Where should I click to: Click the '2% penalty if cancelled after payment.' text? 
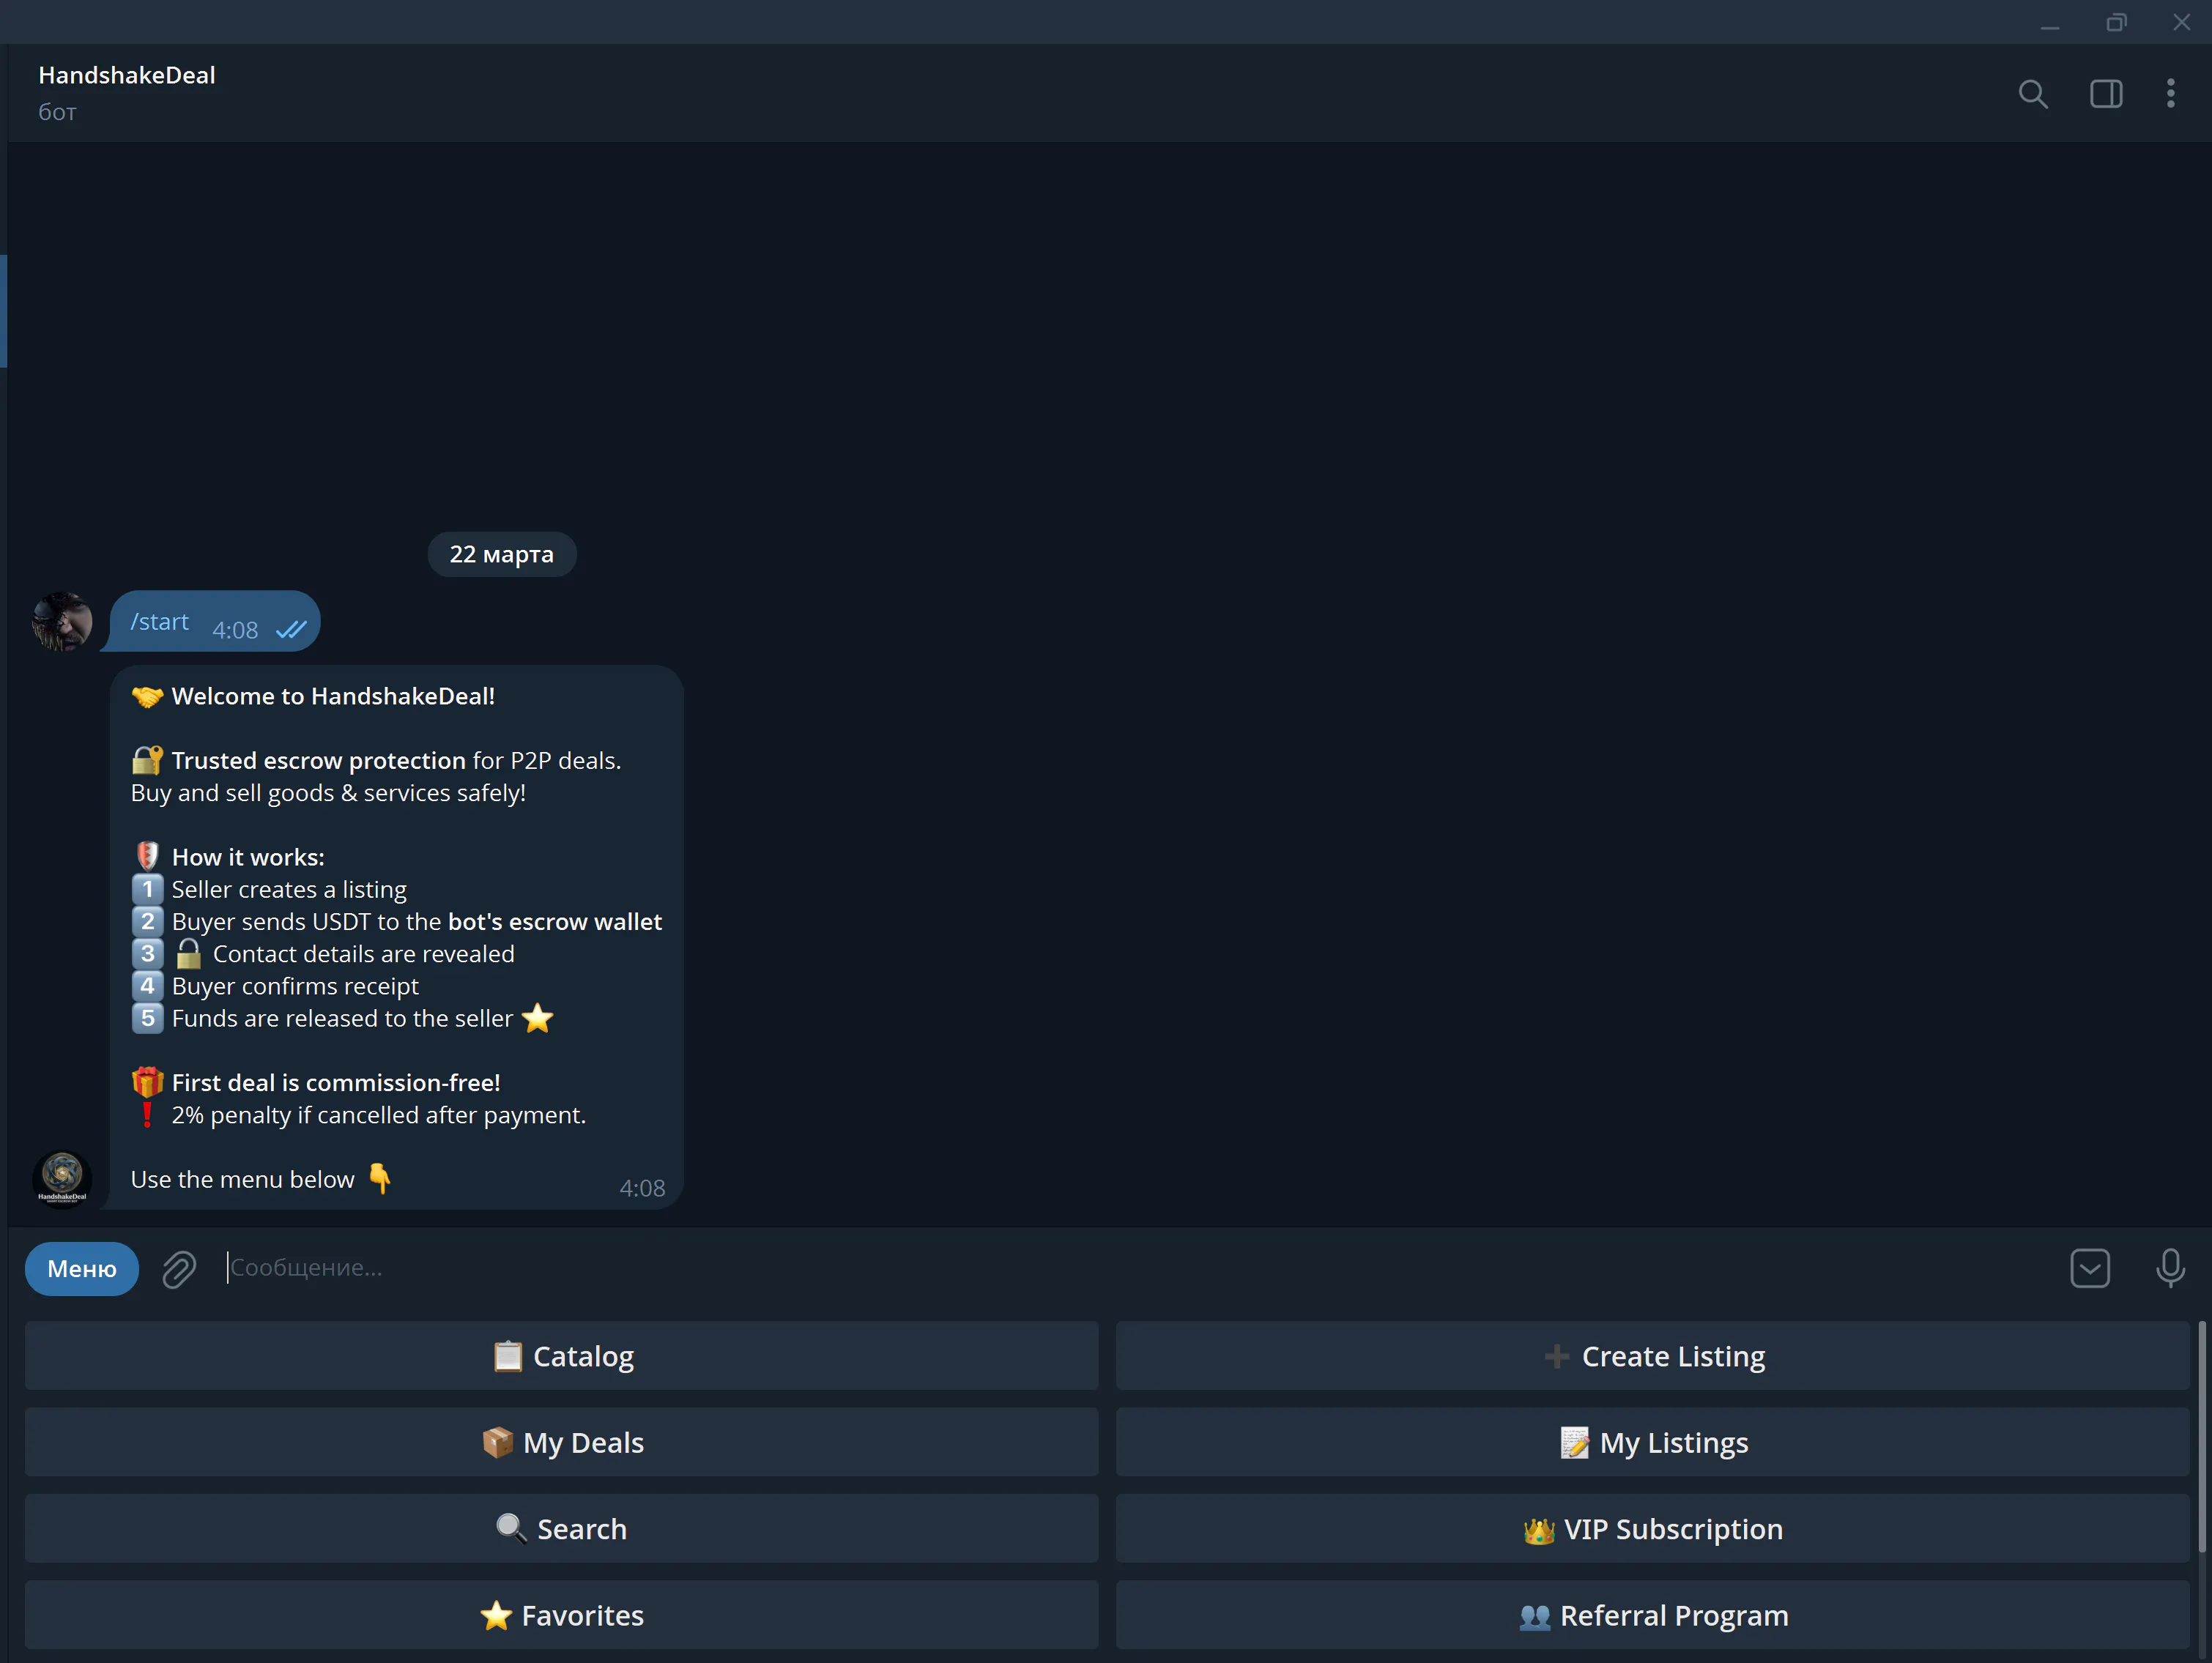click(379, 1115)
